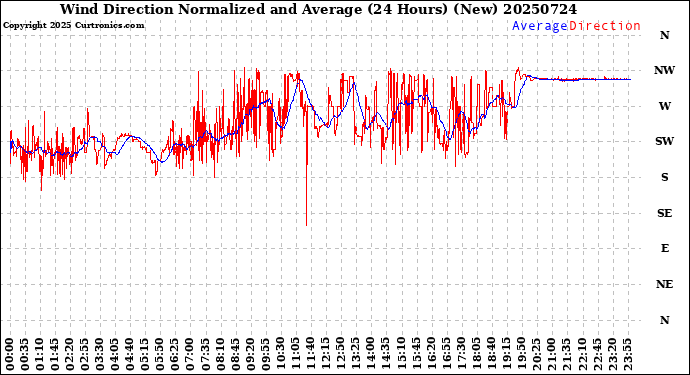Click the 02:20 time axis label
Screen dimensions: 690x375
tap(70, 354)
